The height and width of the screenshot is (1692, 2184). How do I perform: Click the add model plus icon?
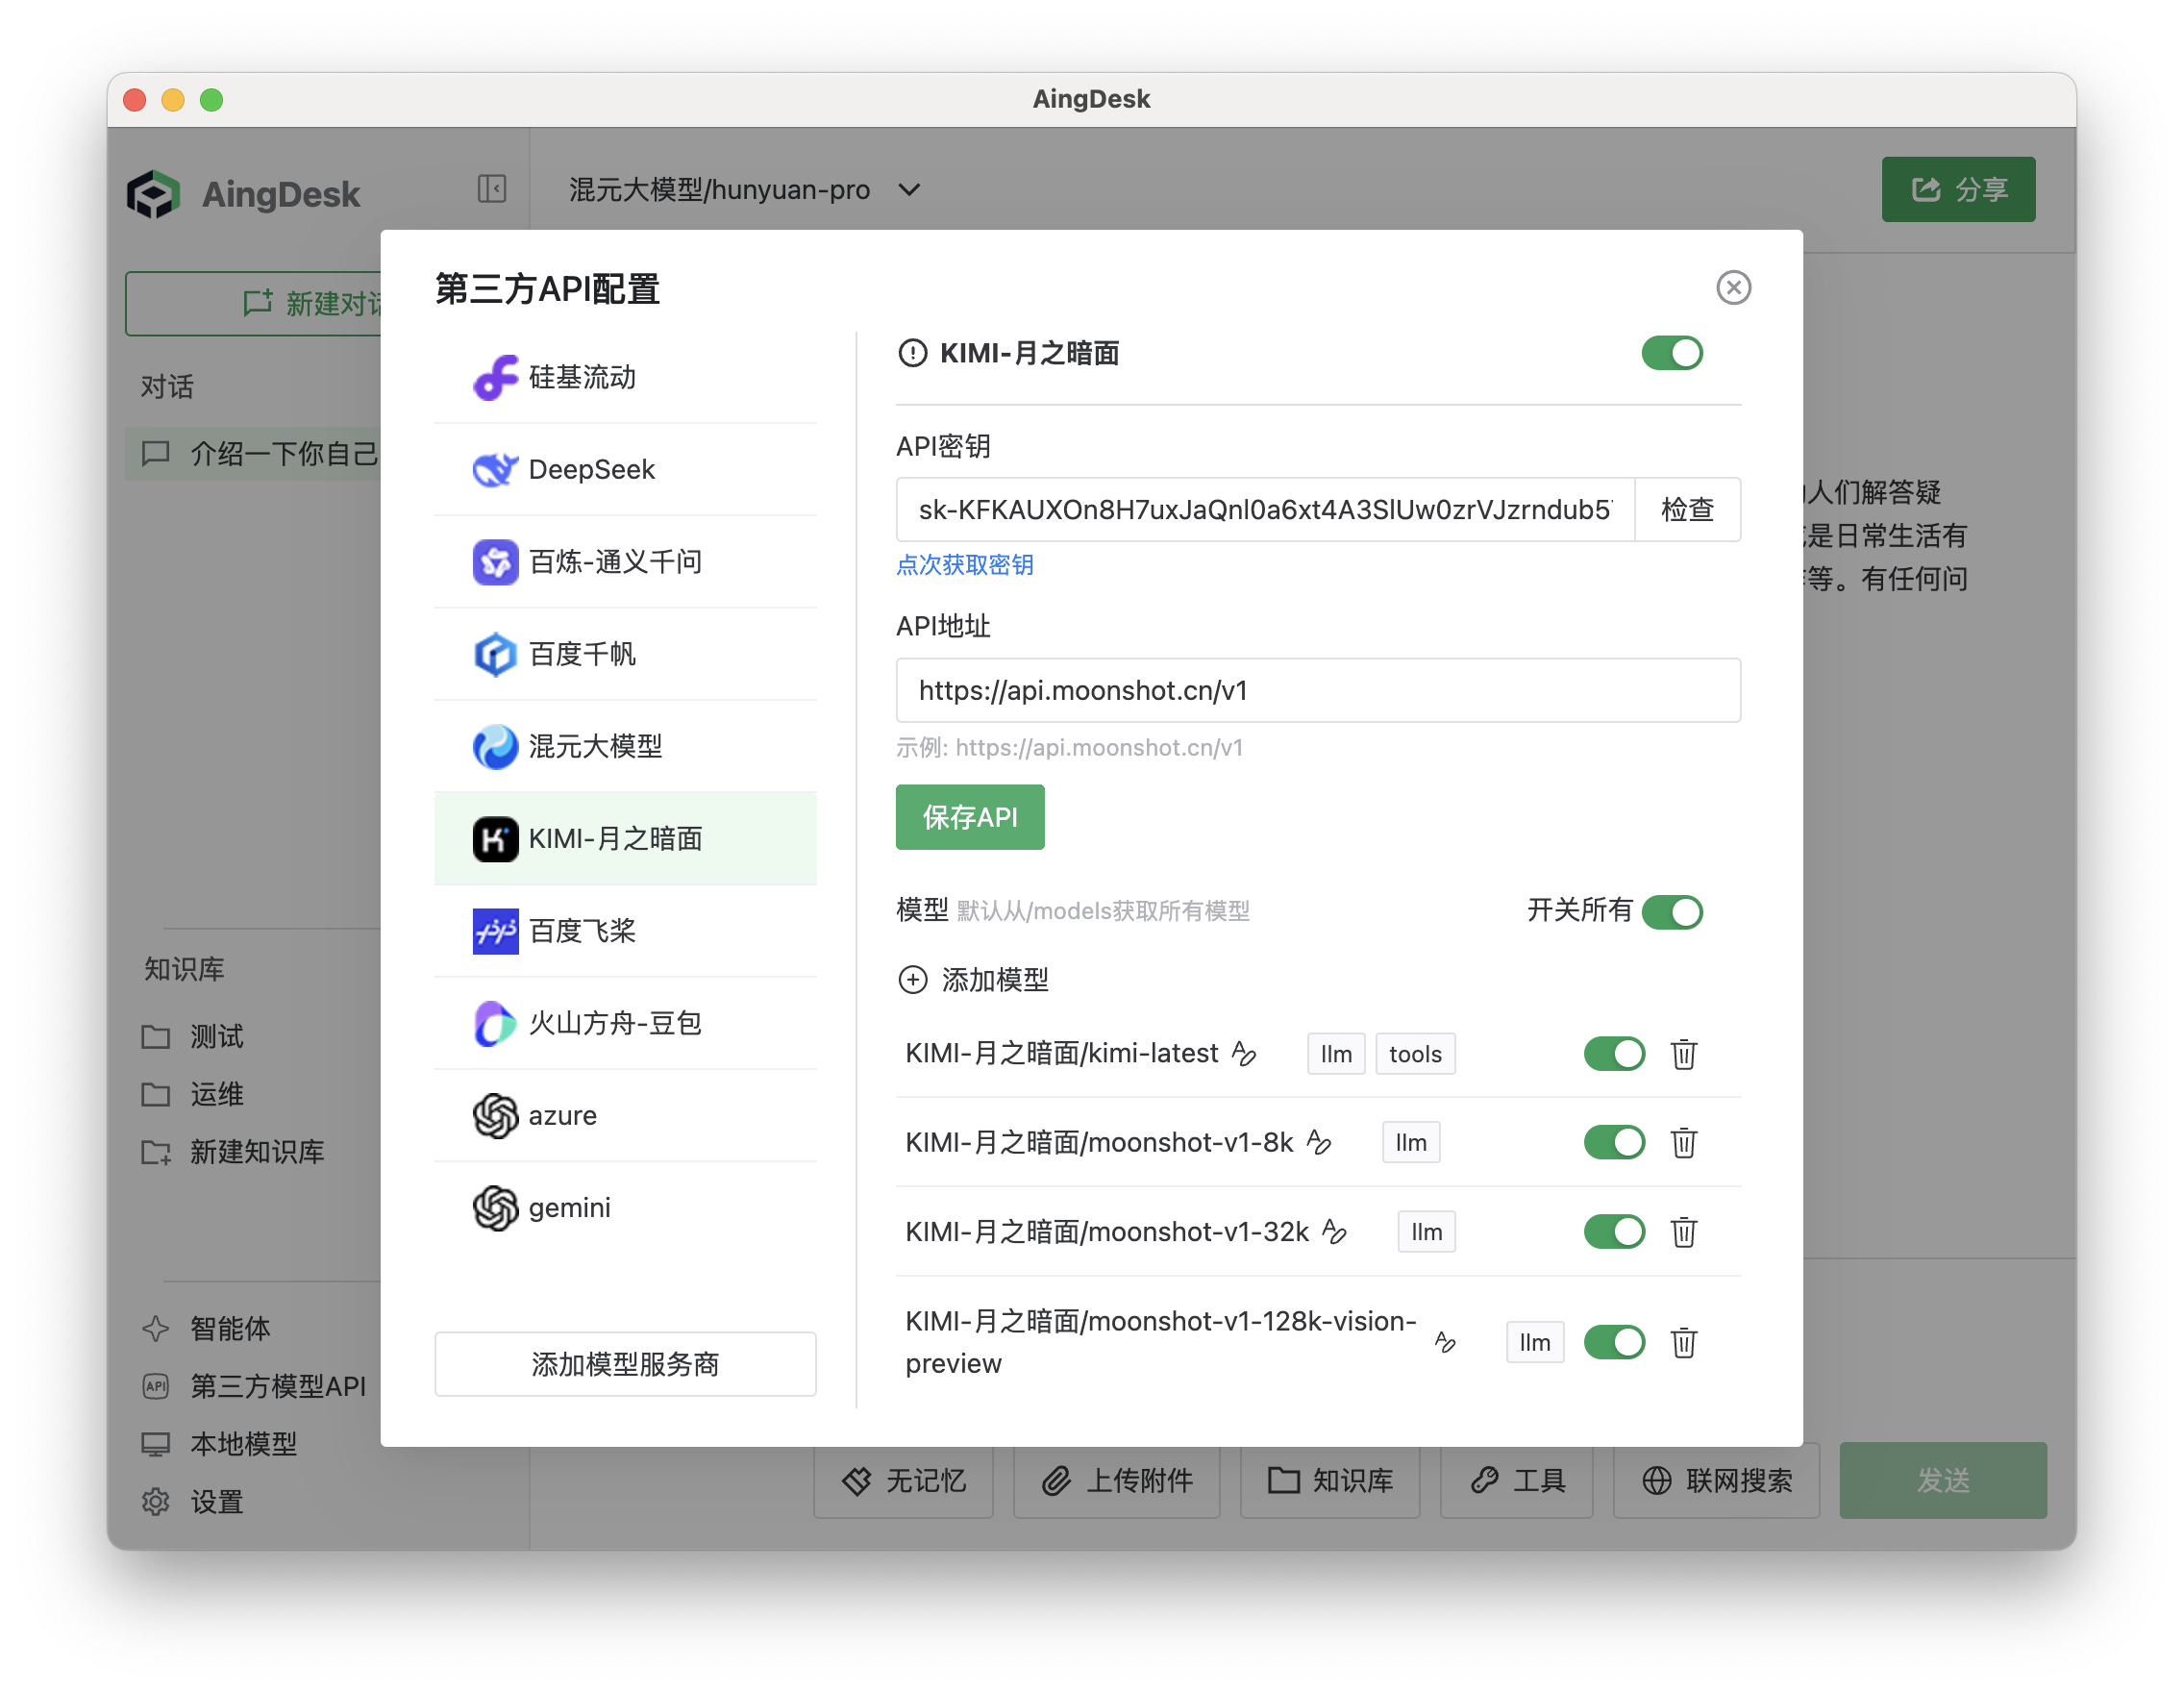coord(912,979)
